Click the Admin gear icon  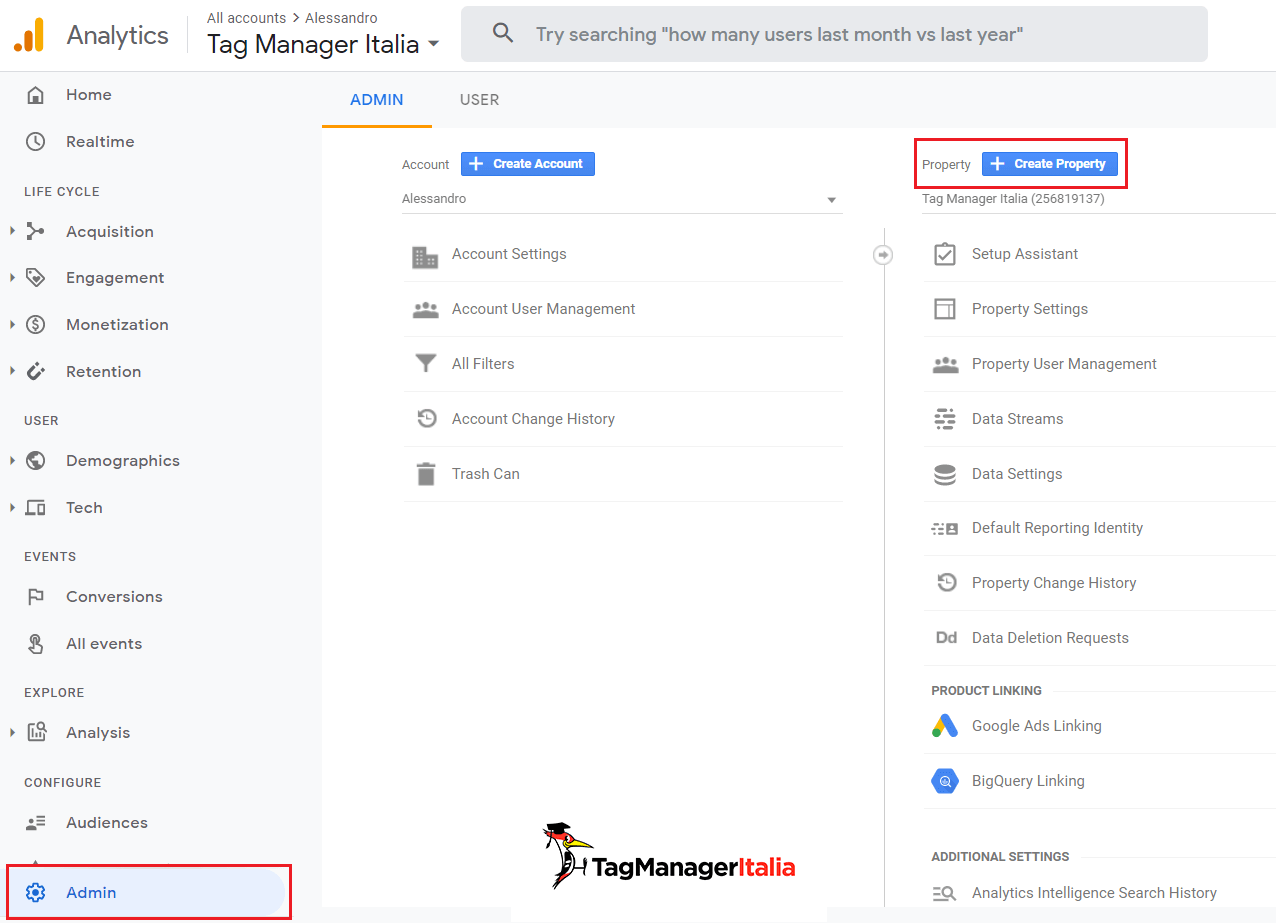pyautogui.click(x=35, y=892)
